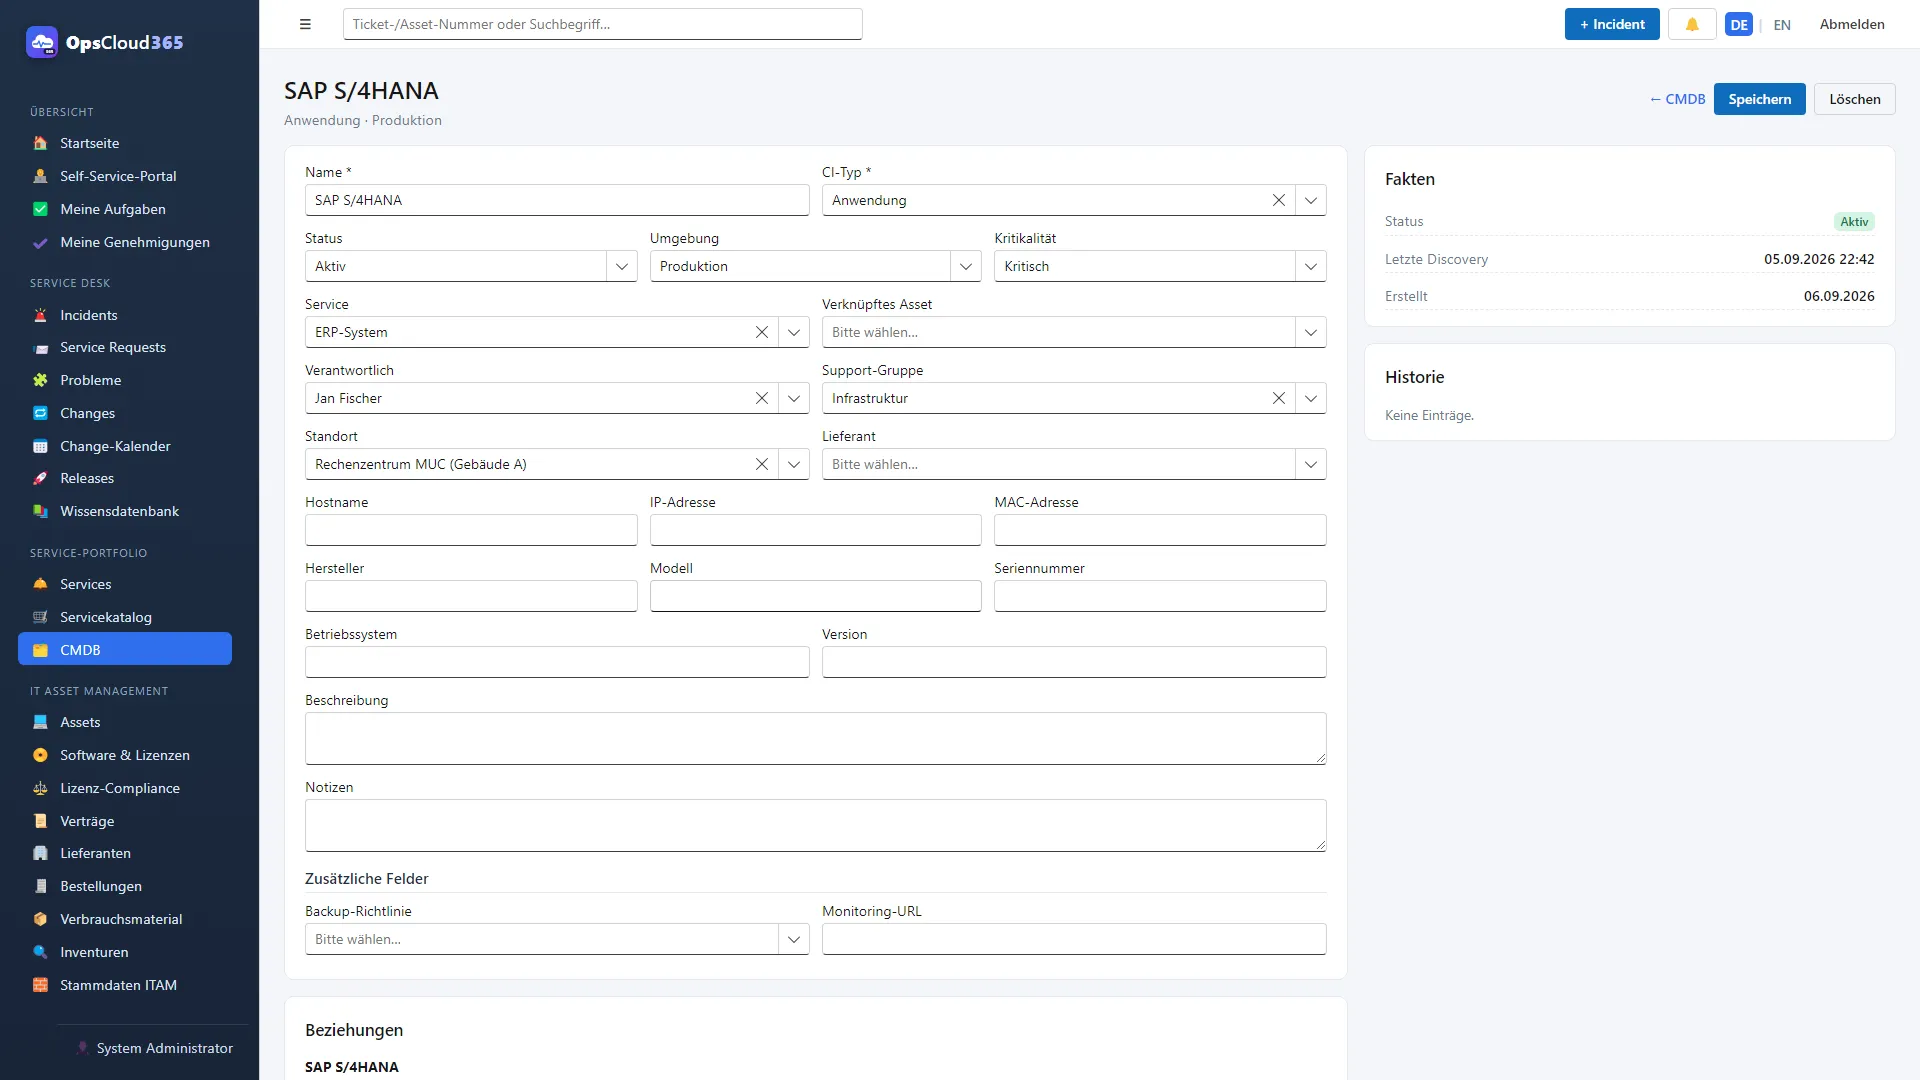Click the Lizenz-Compliance scales icon
Viewport: 1920px width, 1080px height.
tap(40, 788)
